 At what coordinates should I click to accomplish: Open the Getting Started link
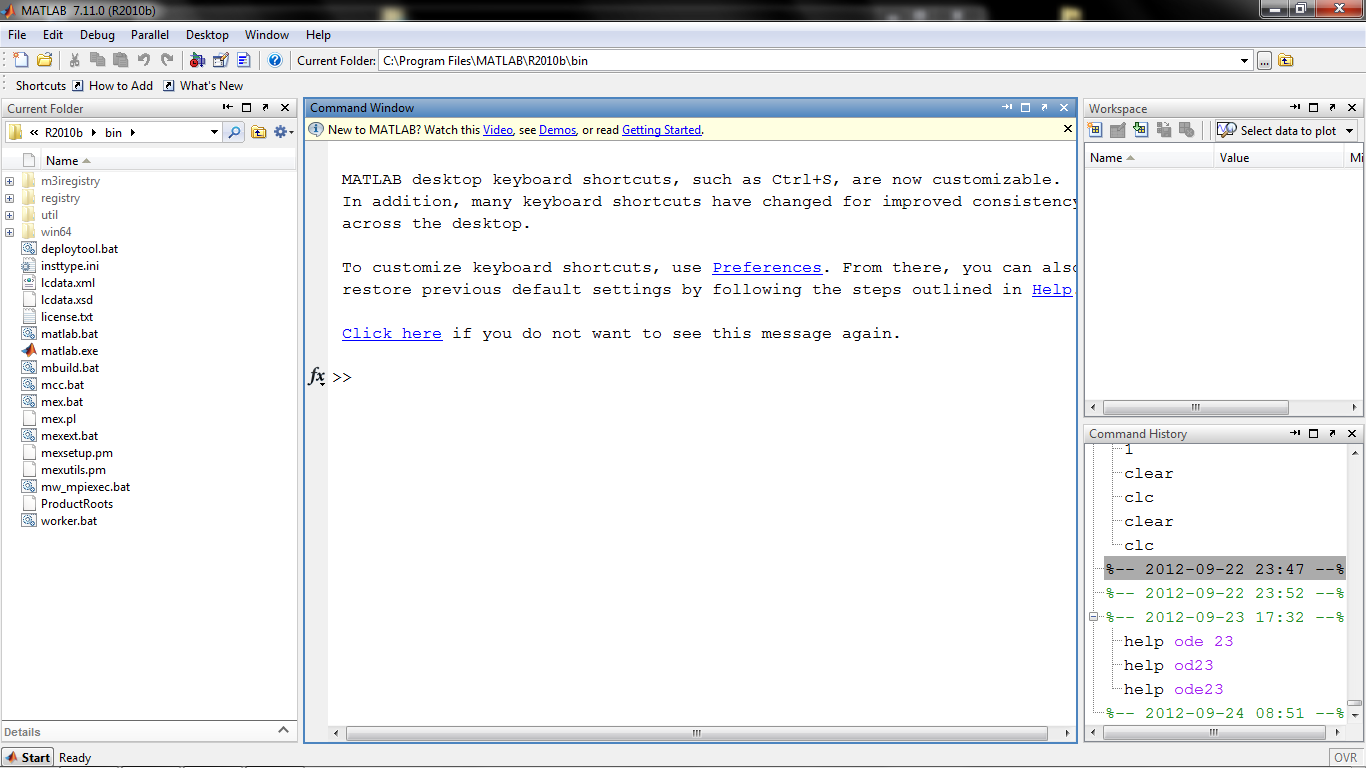661,130
